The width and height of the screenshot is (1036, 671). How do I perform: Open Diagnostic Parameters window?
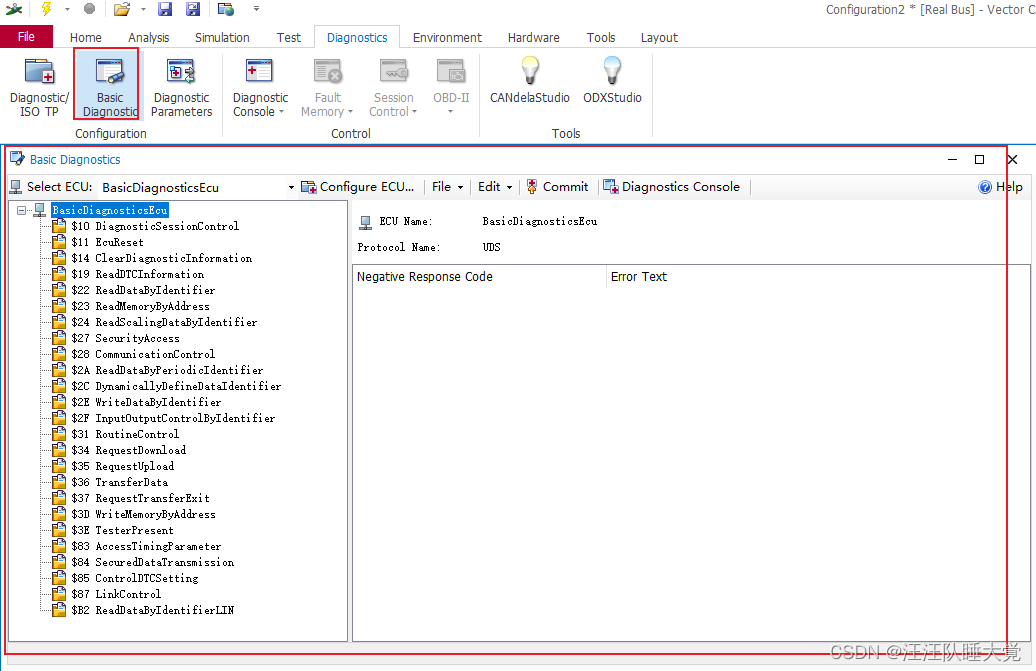(x=181, y=88)
